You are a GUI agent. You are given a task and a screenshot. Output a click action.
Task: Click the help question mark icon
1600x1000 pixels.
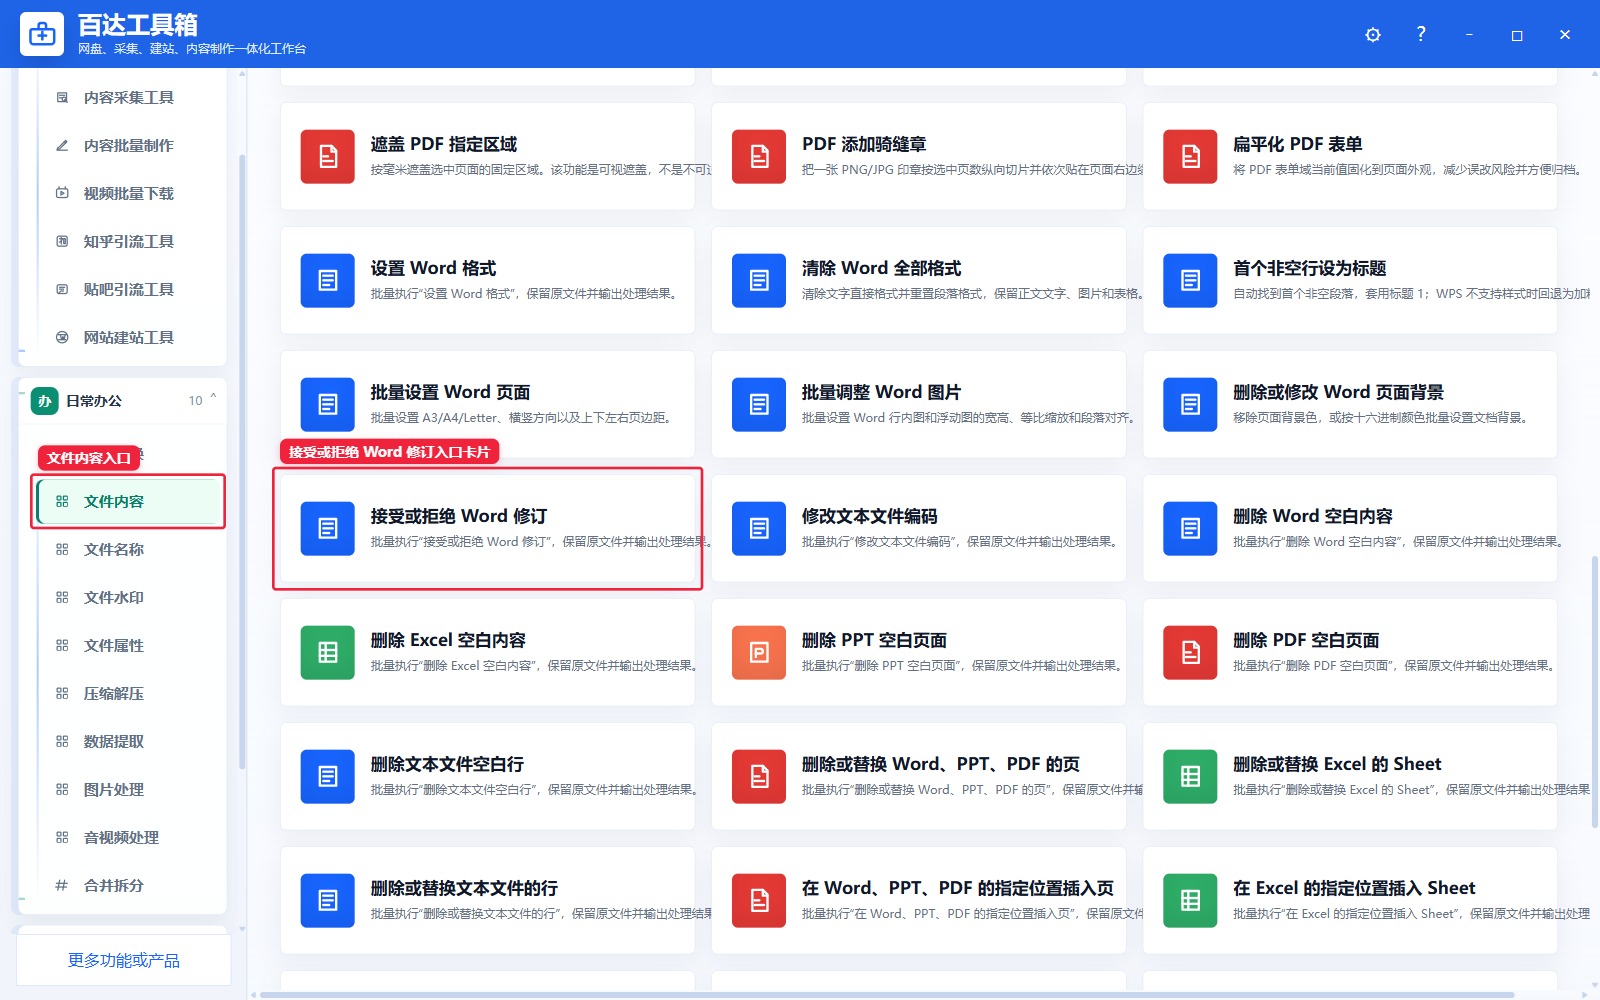point(1421,34)
